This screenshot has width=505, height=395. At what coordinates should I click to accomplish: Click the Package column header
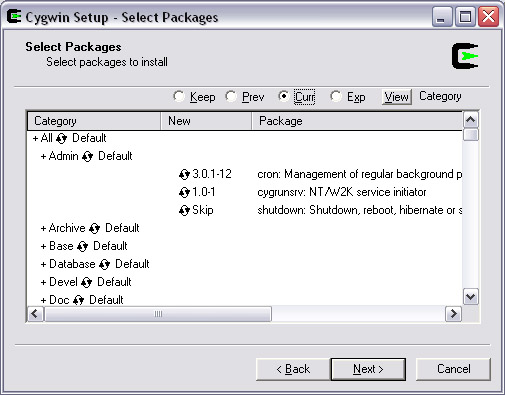357,121
